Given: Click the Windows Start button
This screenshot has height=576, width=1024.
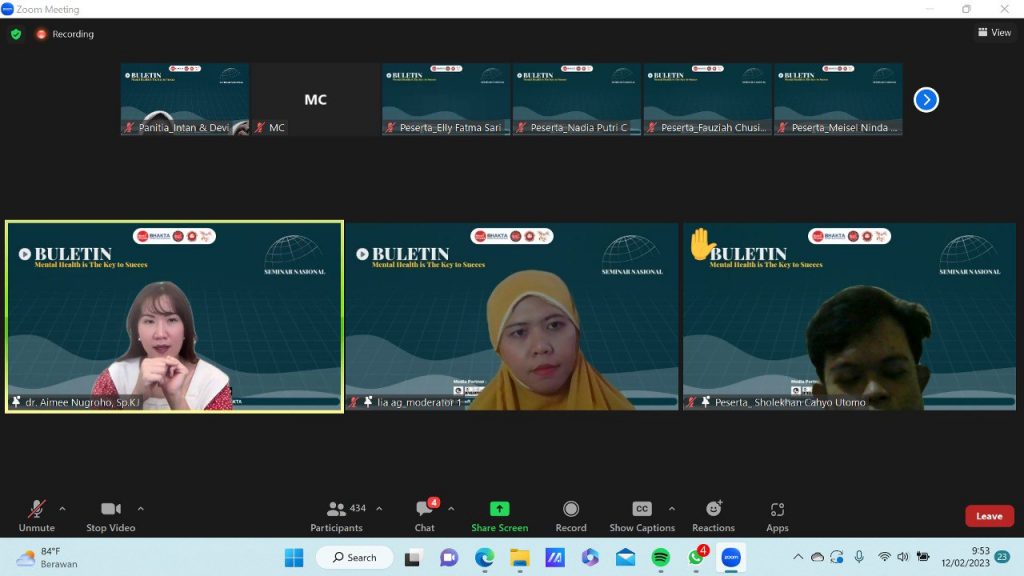Looking at the screenshot, I should (294, 557).
